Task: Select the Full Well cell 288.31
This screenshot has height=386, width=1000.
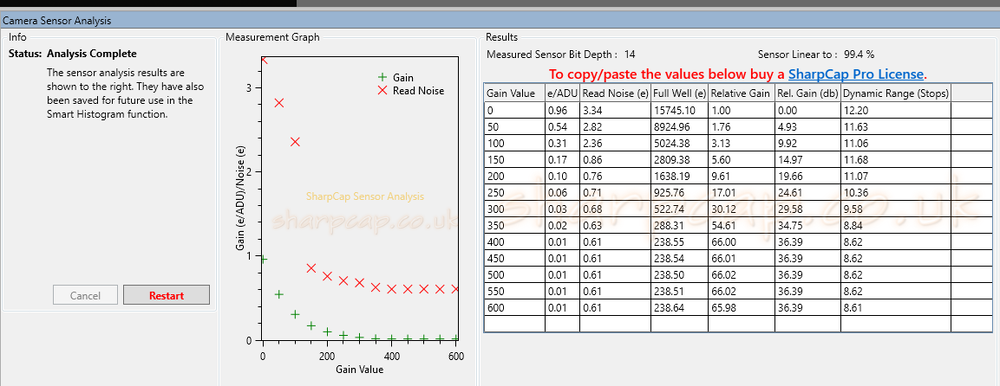Action: point(680,226)
